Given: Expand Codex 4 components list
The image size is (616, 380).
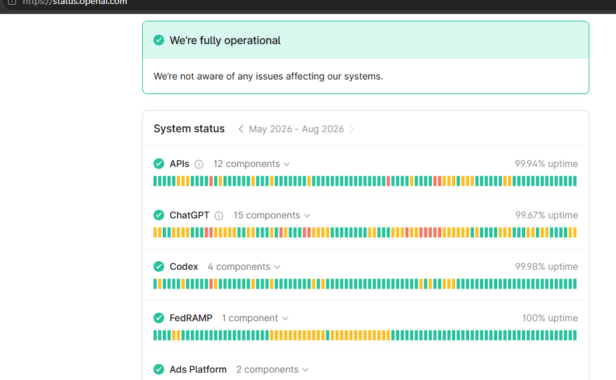Looking at the screenshot, I should click(x=244, y=267).
